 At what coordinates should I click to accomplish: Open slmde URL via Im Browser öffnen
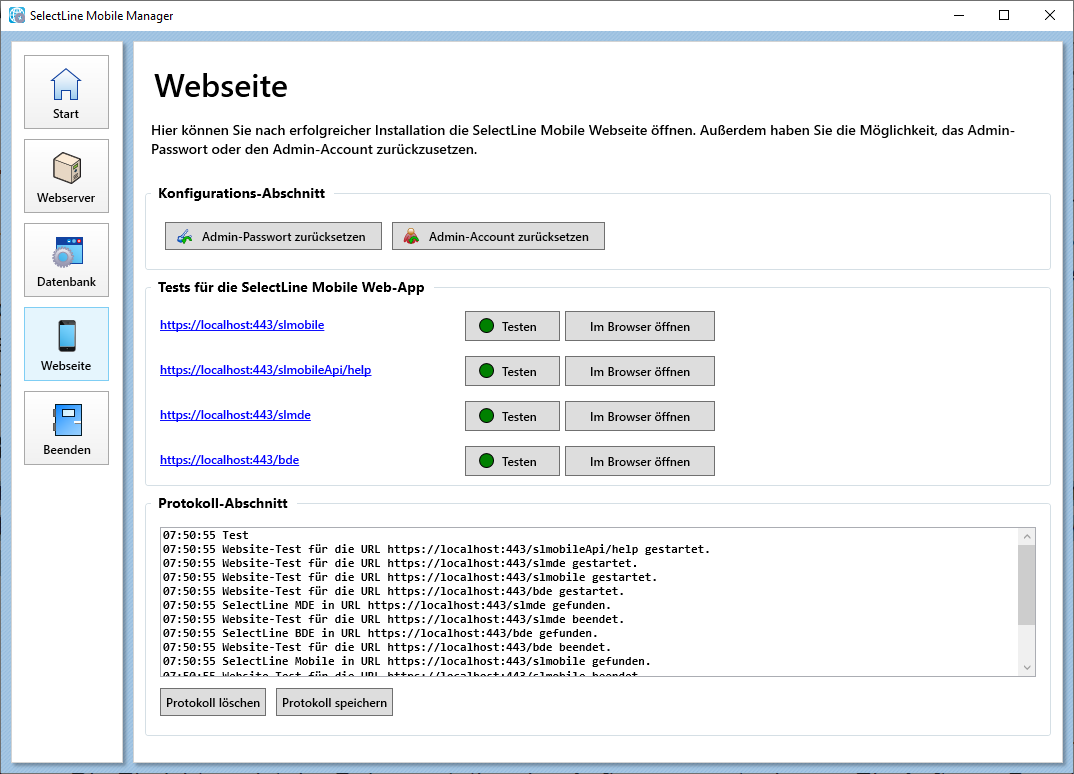tap(640, 416)
